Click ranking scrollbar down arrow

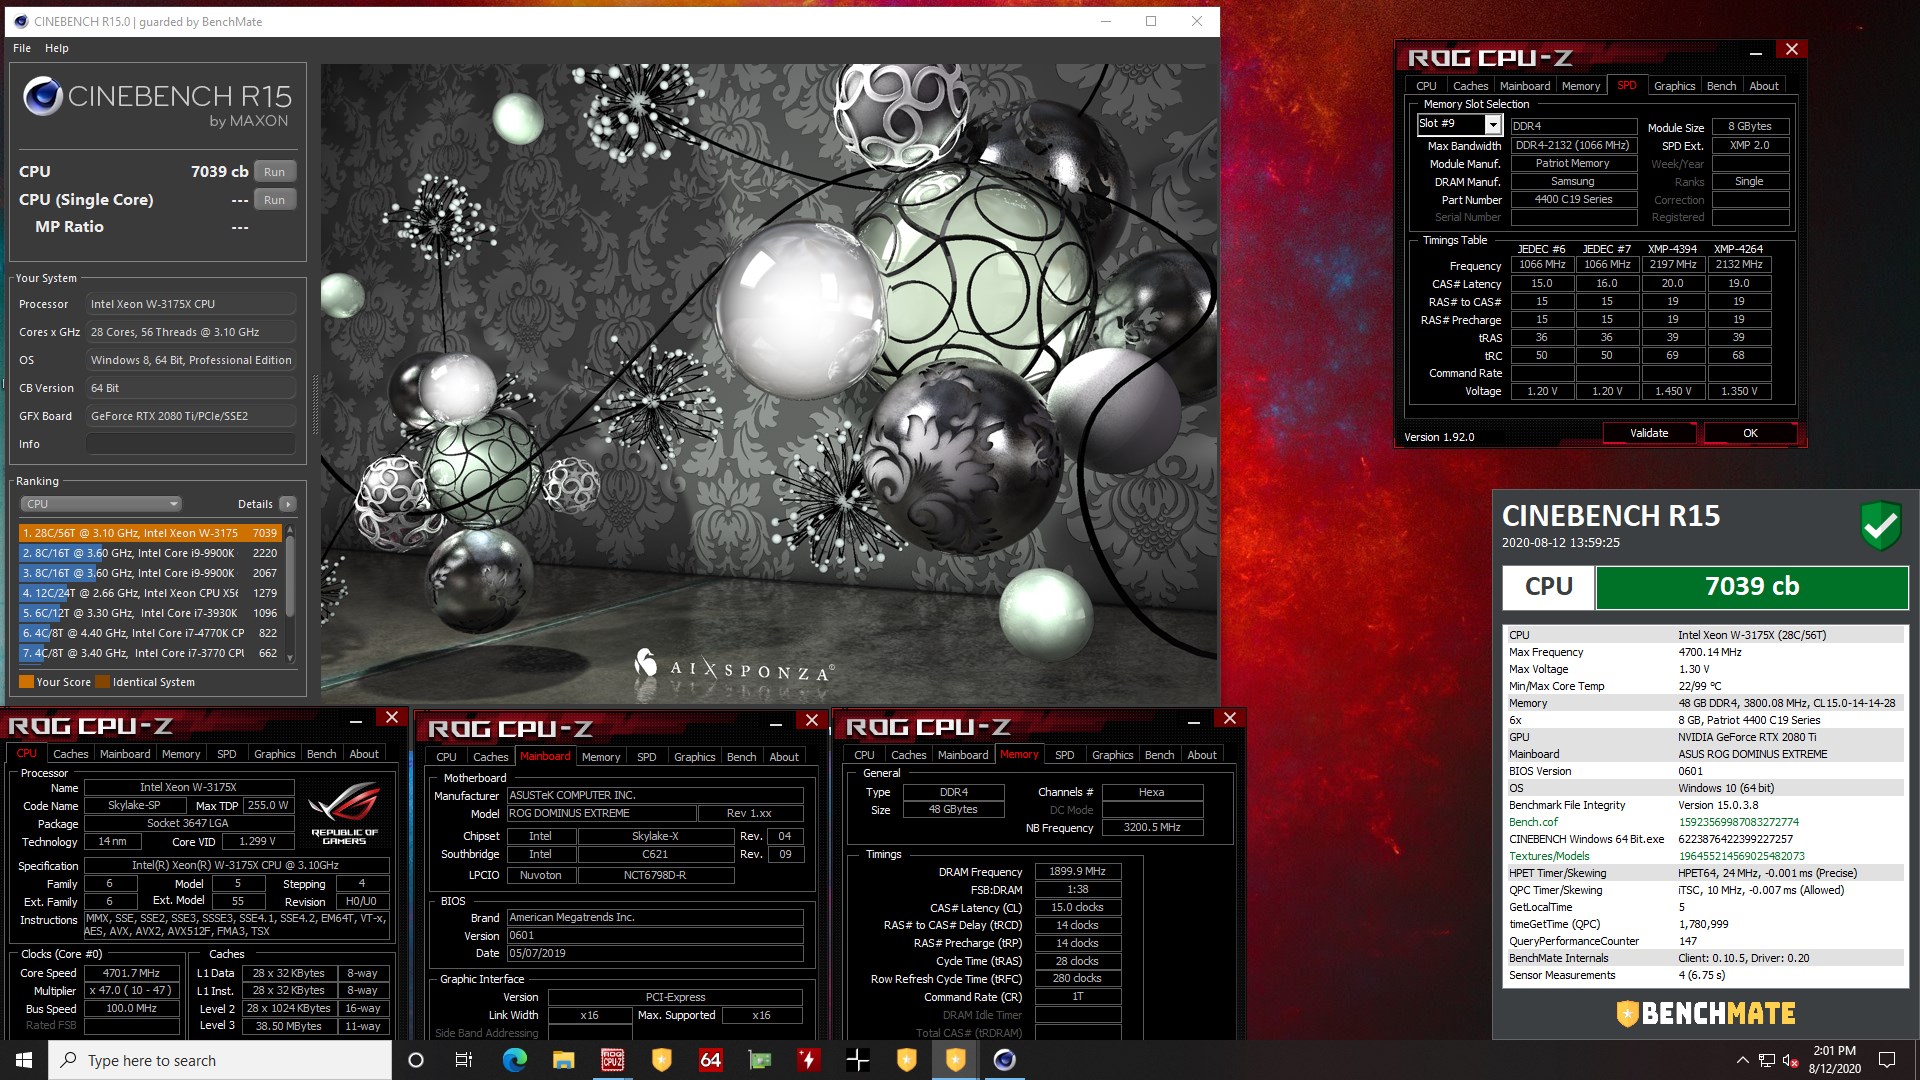click(290, 658)
